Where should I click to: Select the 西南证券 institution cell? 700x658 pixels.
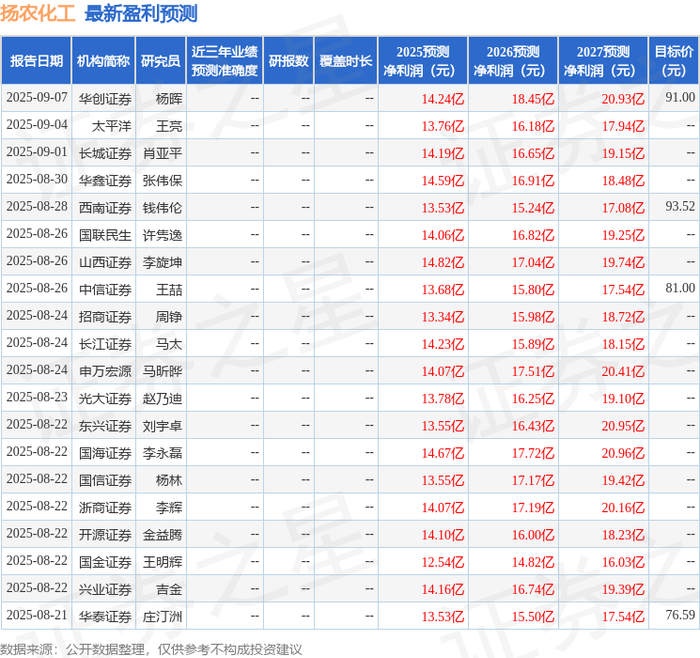point(105,208)
